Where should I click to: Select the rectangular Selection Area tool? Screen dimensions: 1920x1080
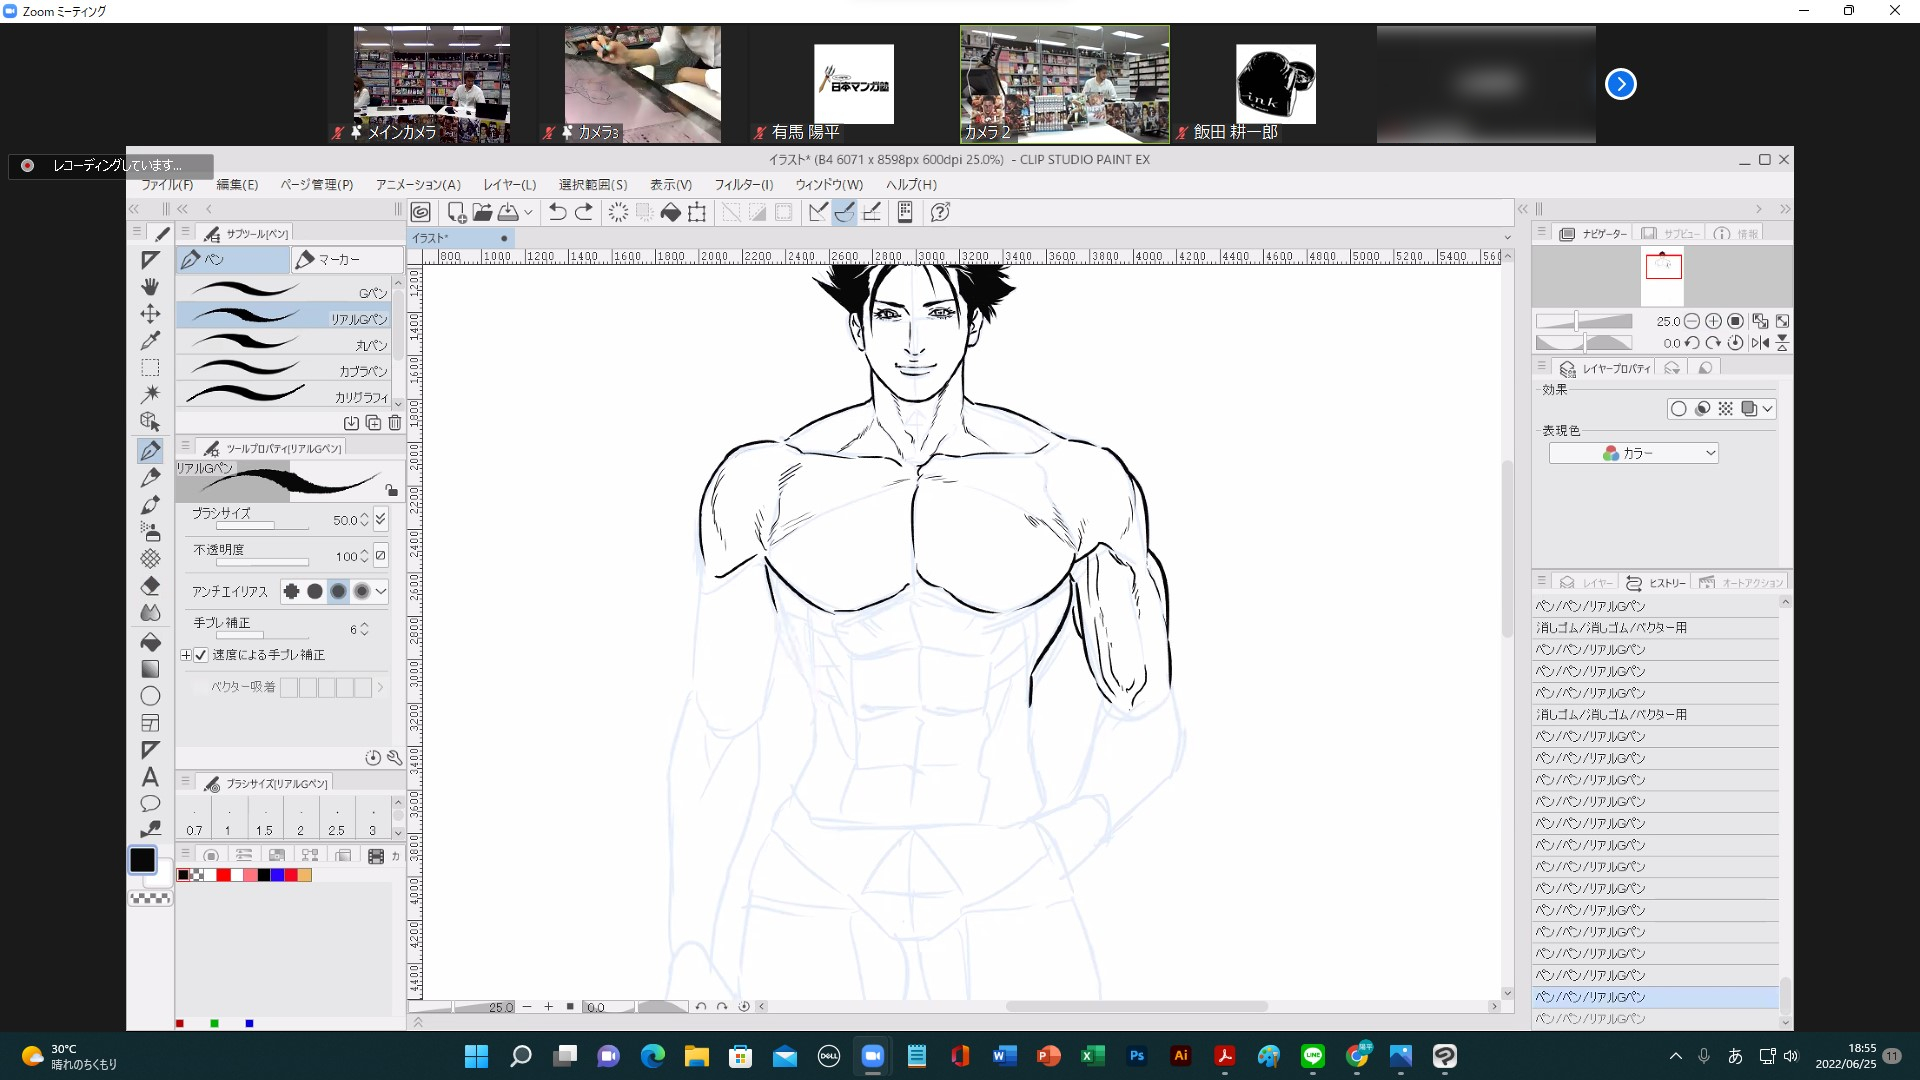(x=150, y=368)
